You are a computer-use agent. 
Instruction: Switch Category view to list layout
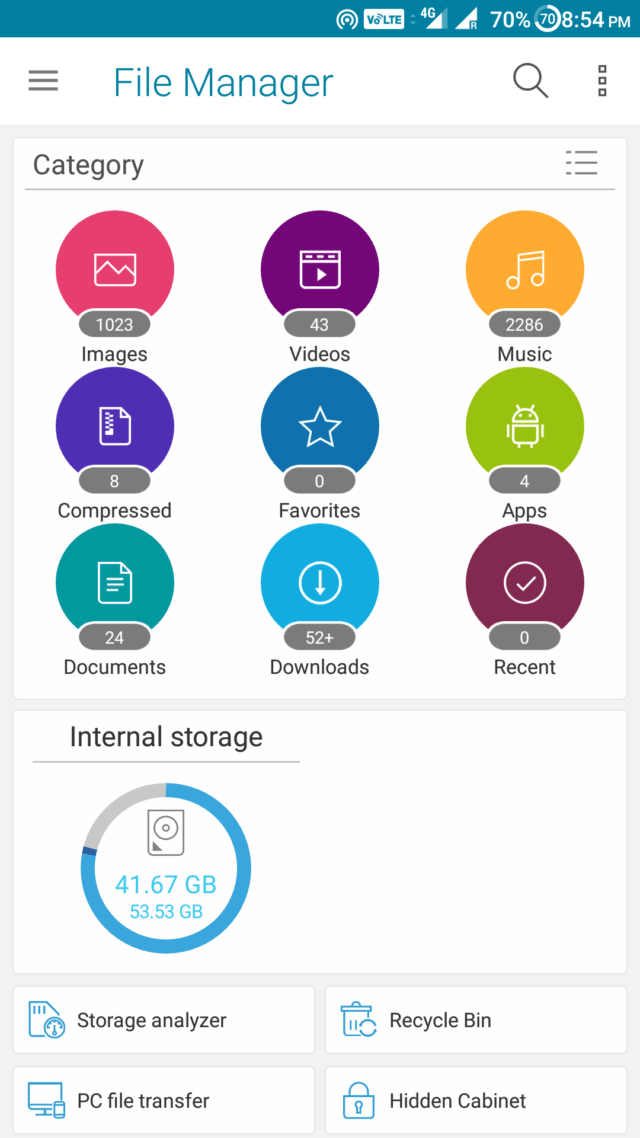pyautogui.click(x=581, y=163)
